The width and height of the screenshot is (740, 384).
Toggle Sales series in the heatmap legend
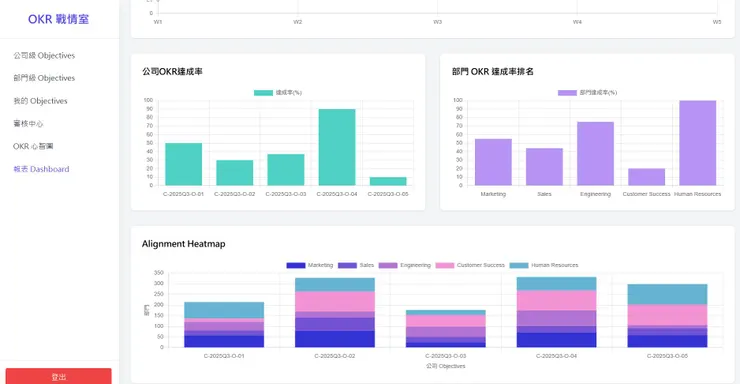point(356,265)
